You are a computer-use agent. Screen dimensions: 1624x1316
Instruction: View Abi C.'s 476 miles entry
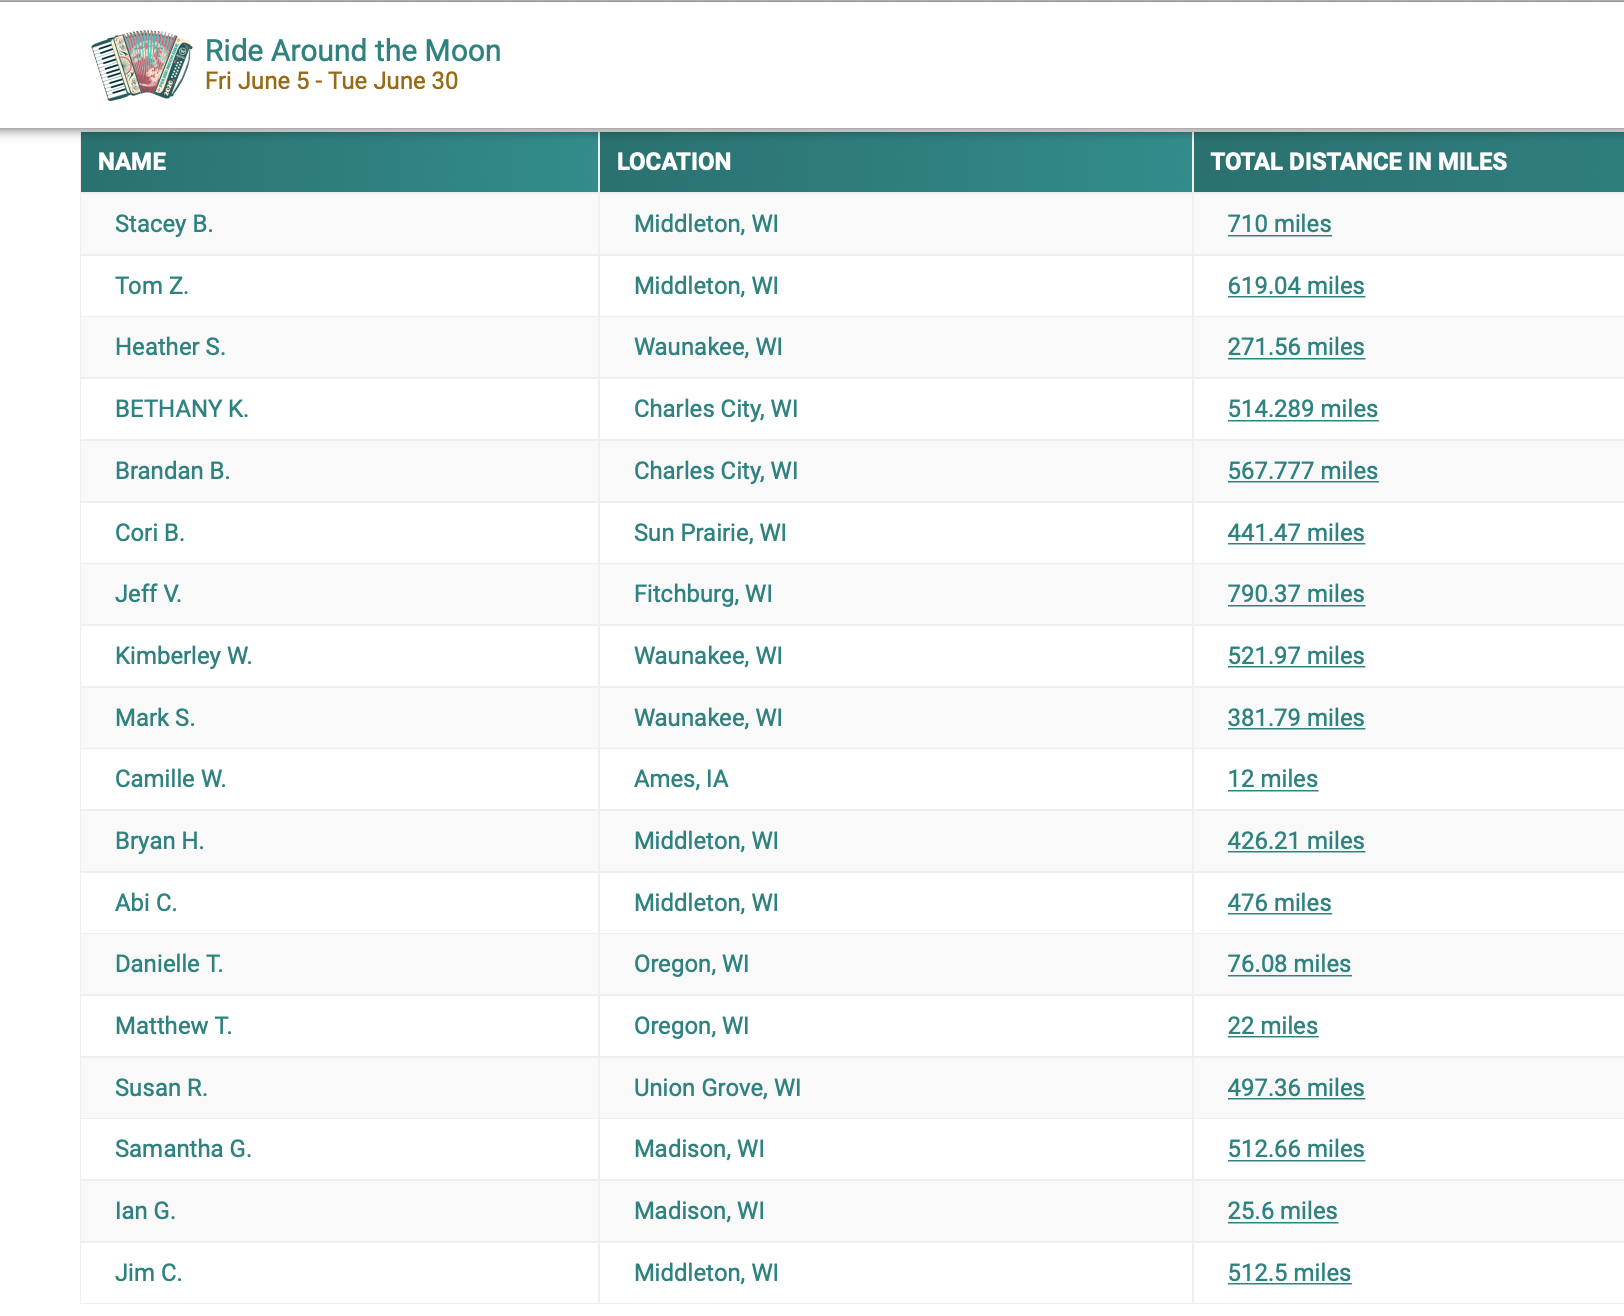tap(1278, 903)
